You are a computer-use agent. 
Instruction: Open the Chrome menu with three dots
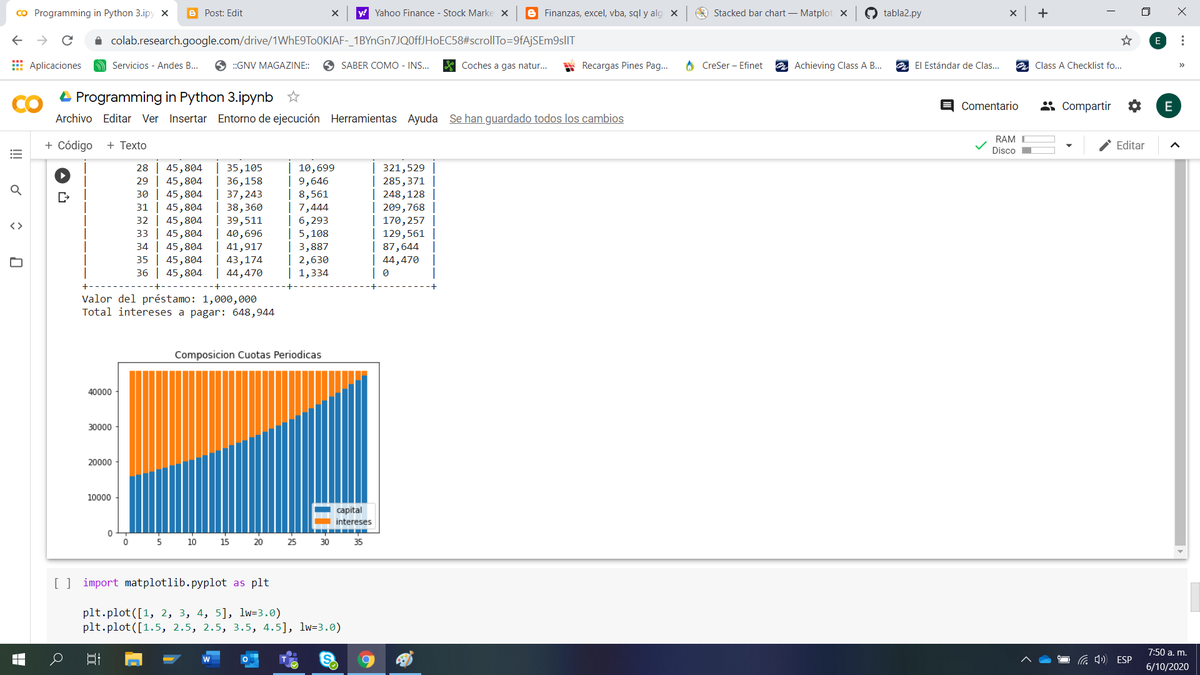click(x=1184, y=40)
